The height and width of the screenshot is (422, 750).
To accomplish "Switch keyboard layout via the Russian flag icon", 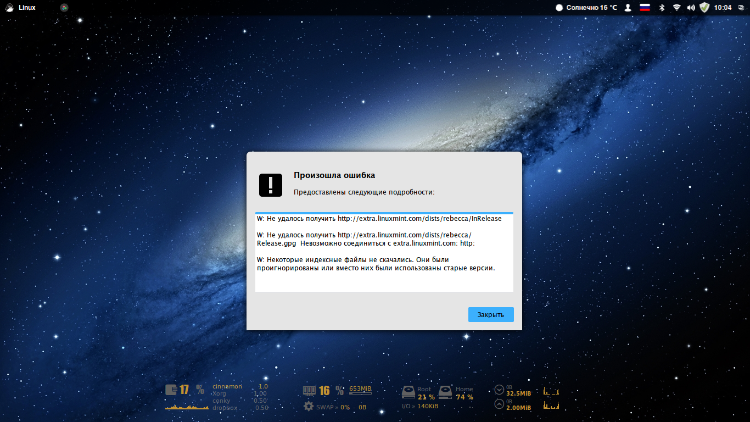I will (x=643, y=7).
